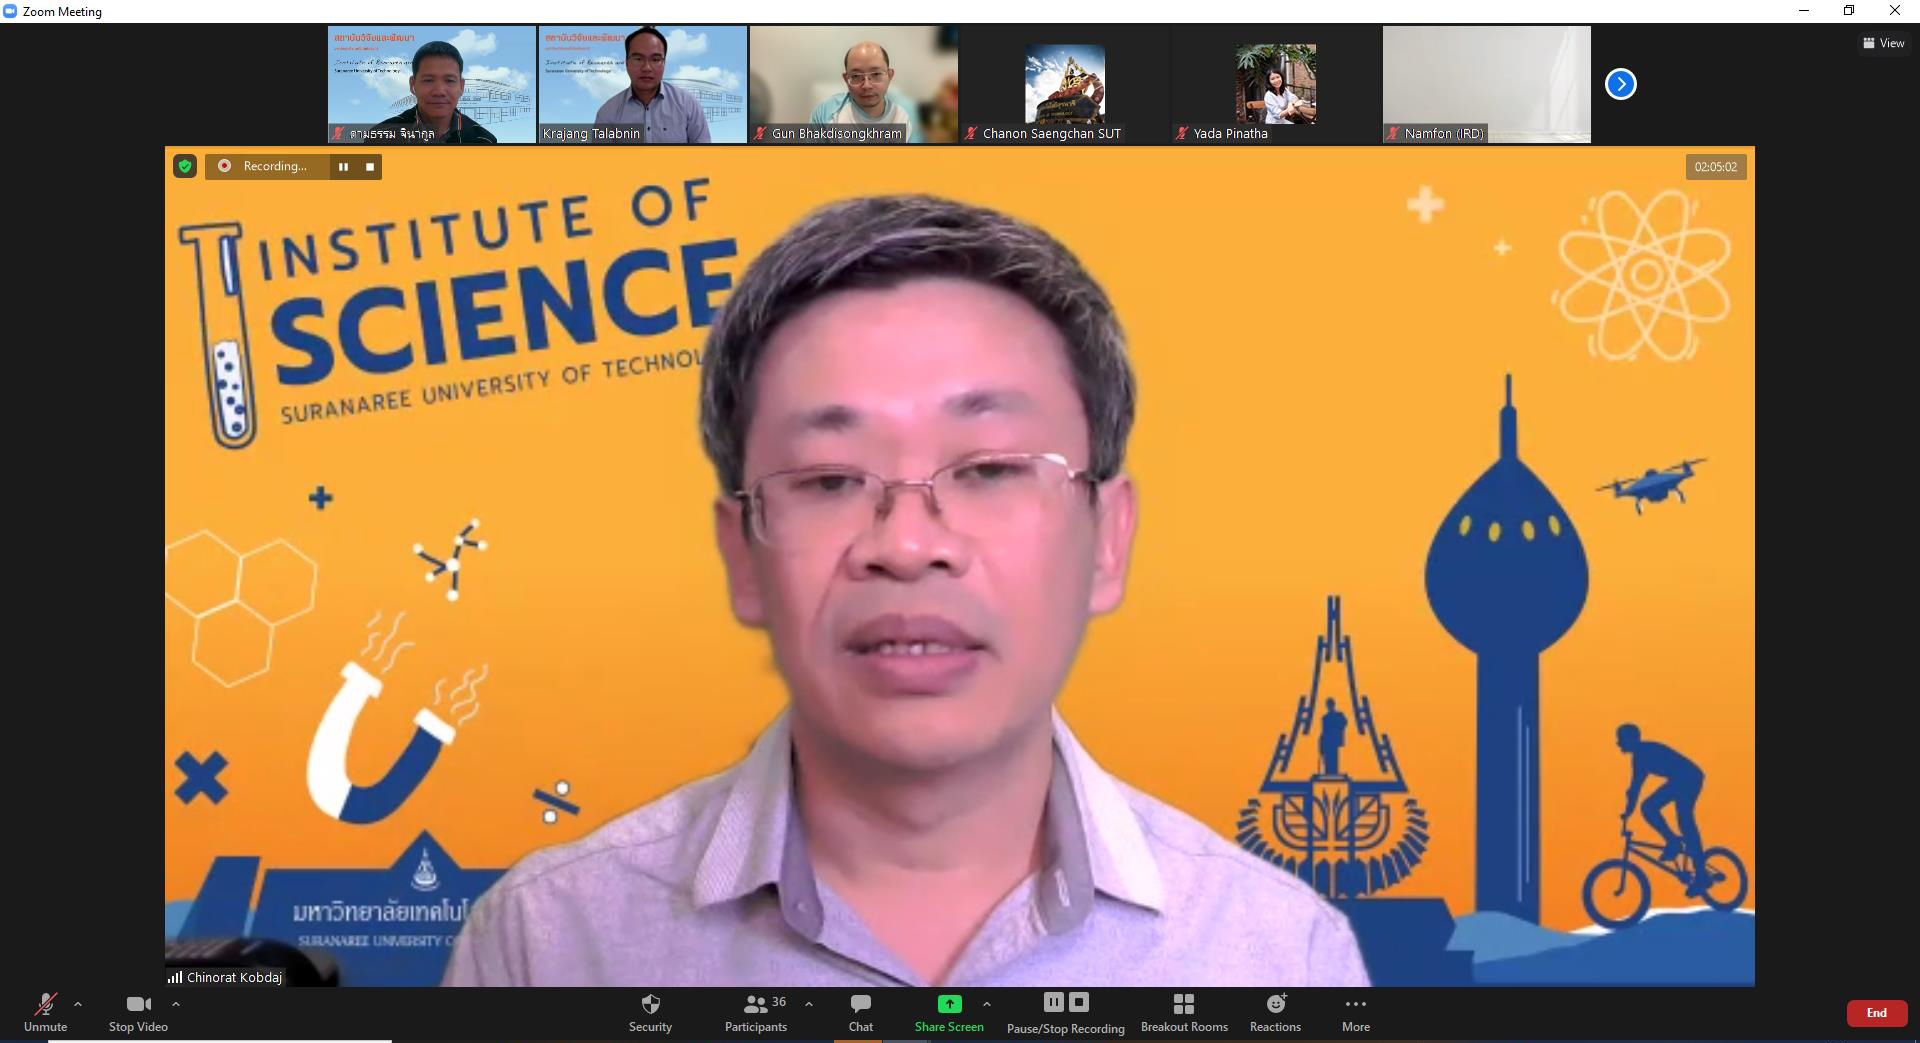Stop the recording in top indicator

370,167
